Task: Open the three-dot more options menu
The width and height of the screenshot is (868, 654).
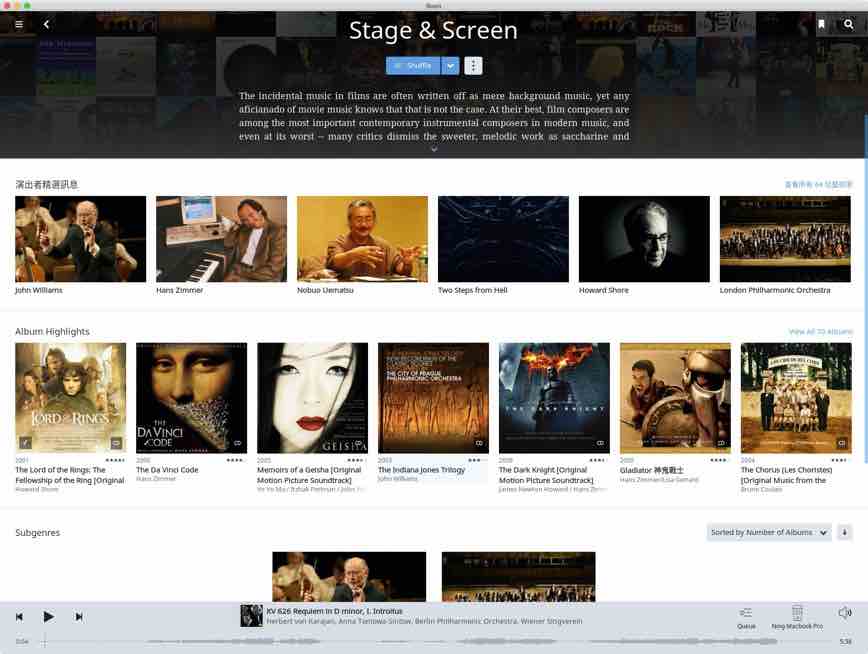Action: point(473,65)
